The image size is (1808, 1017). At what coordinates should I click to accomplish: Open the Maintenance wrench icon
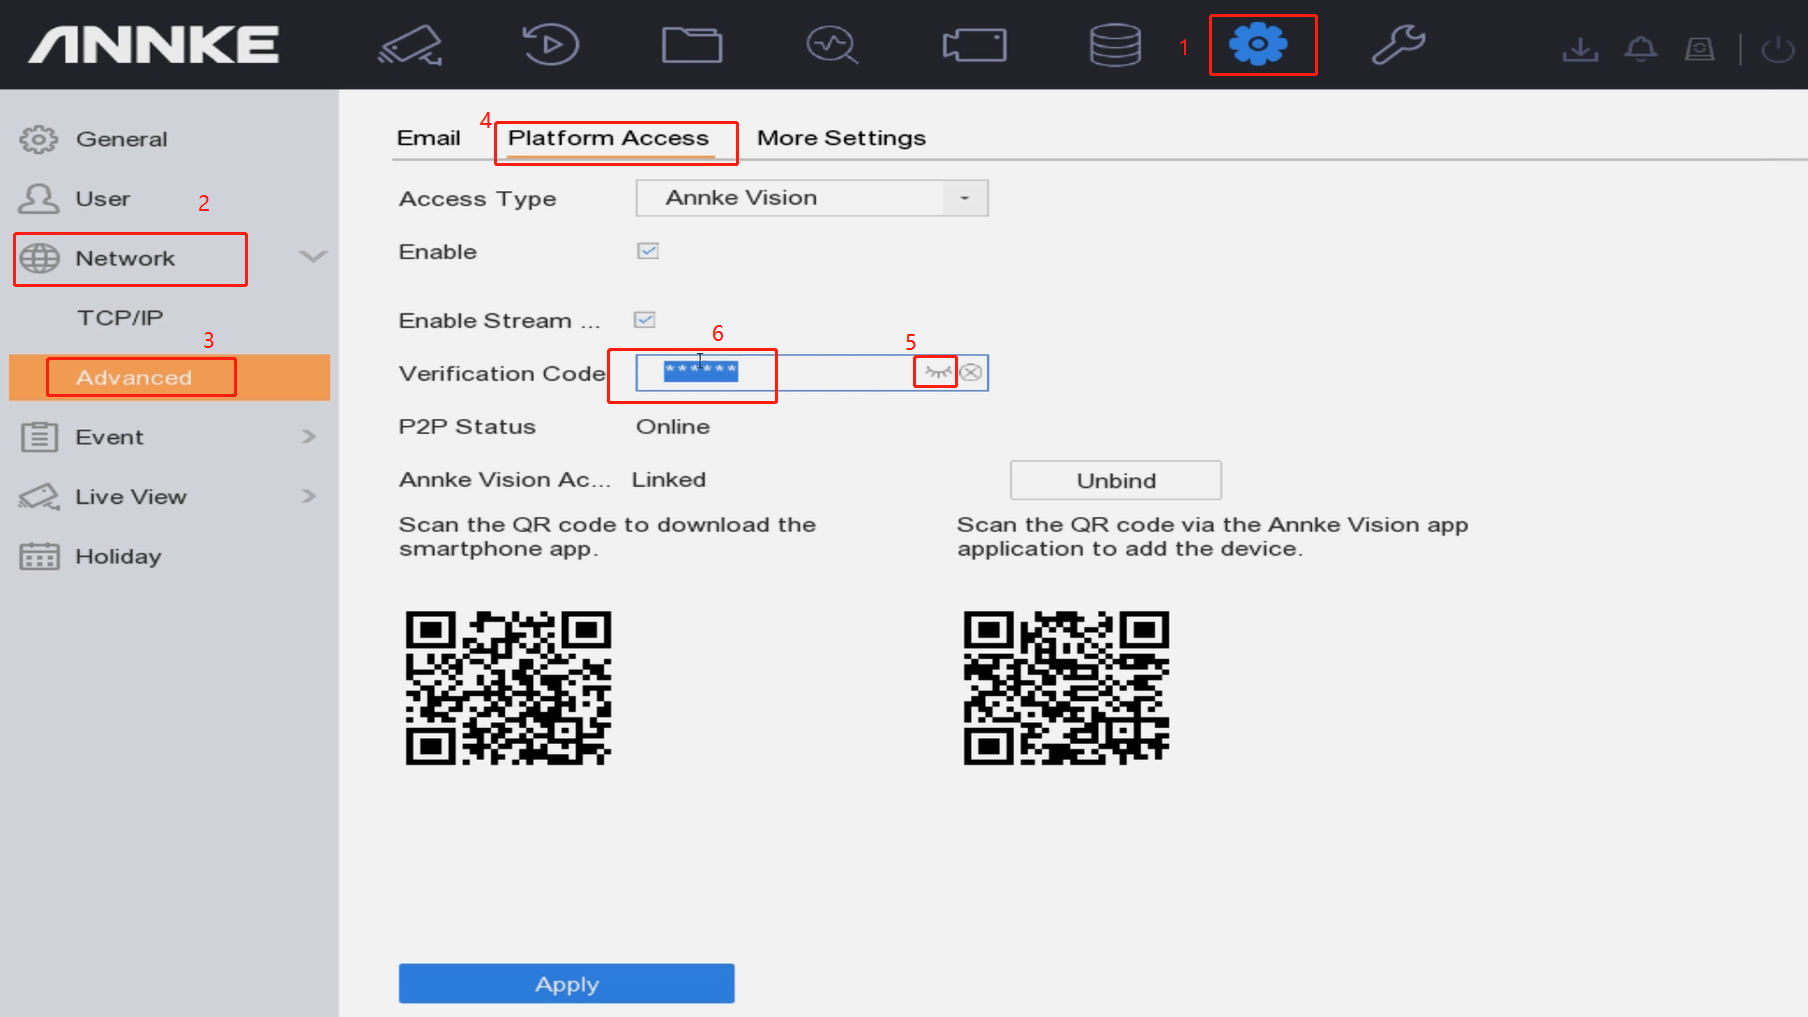[1398, 44]
